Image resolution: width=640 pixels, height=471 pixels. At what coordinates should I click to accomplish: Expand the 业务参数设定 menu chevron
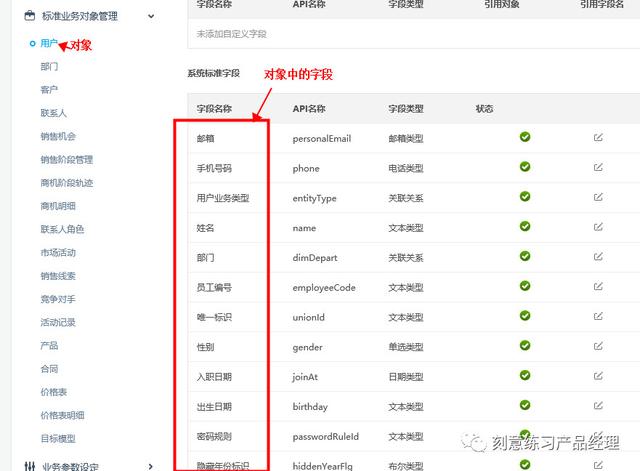click(x=151, y=466)
